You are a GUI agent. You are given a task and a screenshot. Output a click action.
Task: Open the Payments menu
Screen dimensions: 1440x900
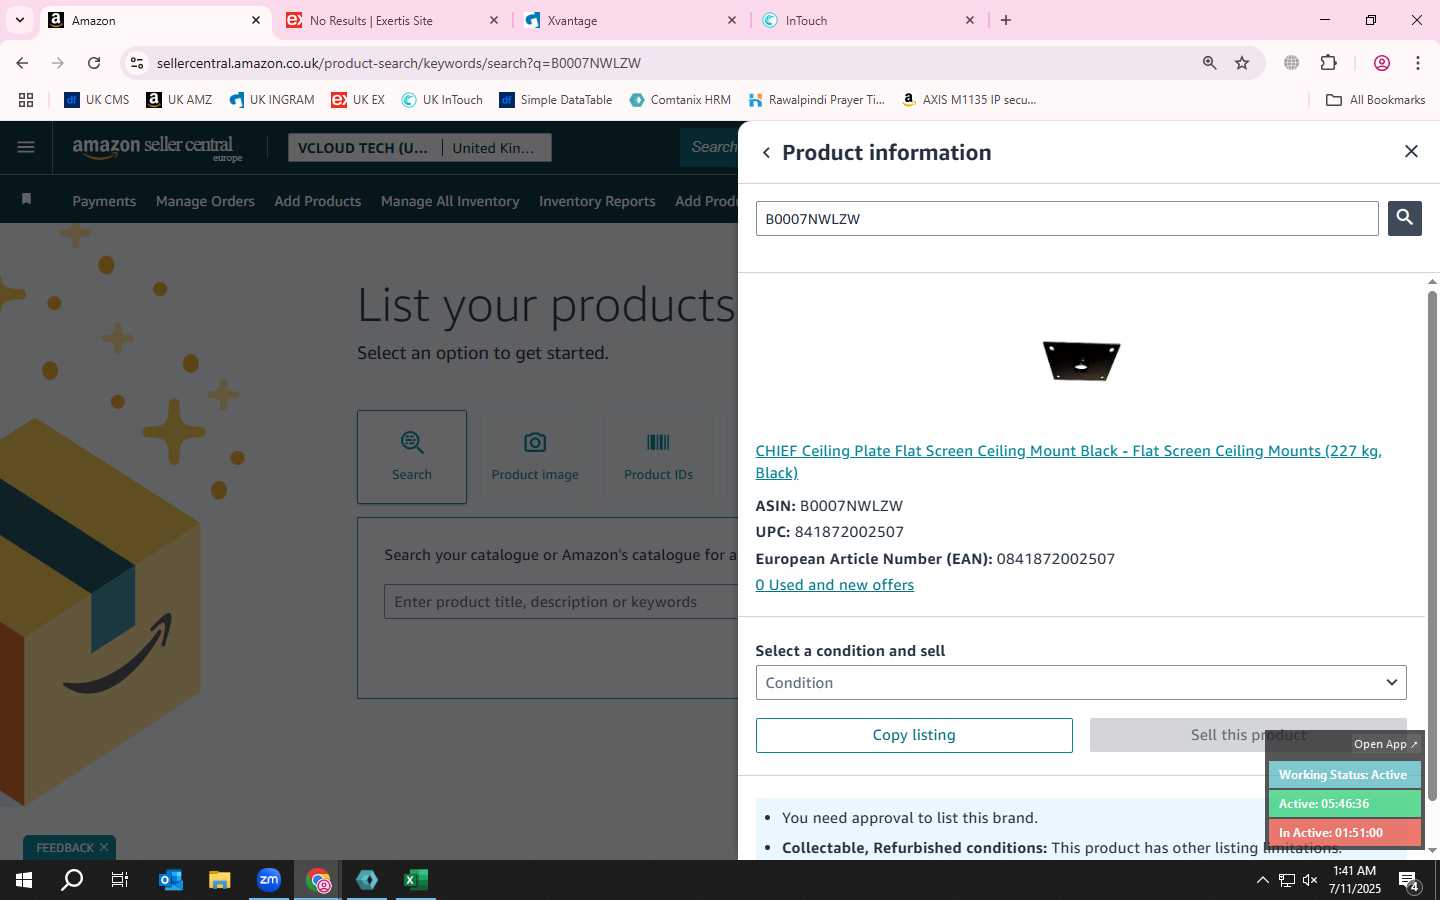coord(104,201)
